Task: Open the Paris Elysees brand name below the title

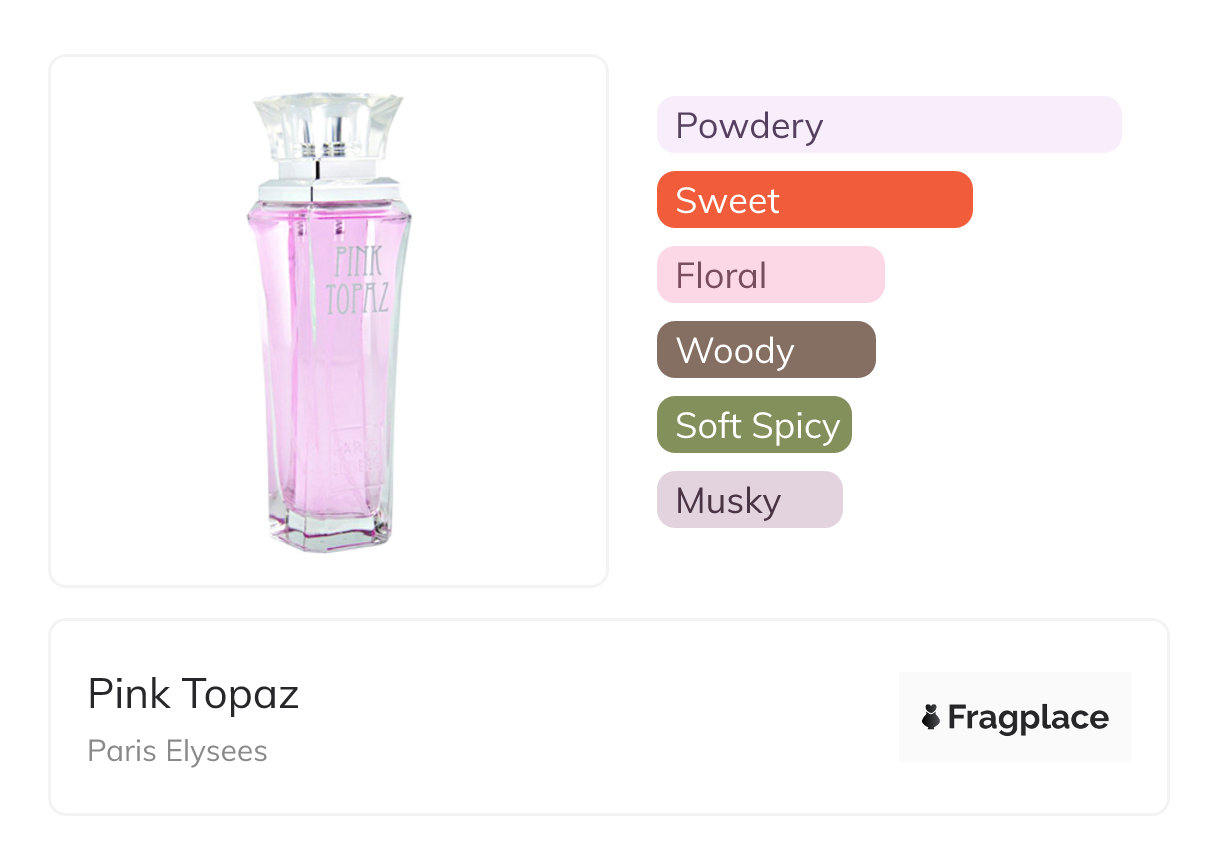Action: pos(177,751)
